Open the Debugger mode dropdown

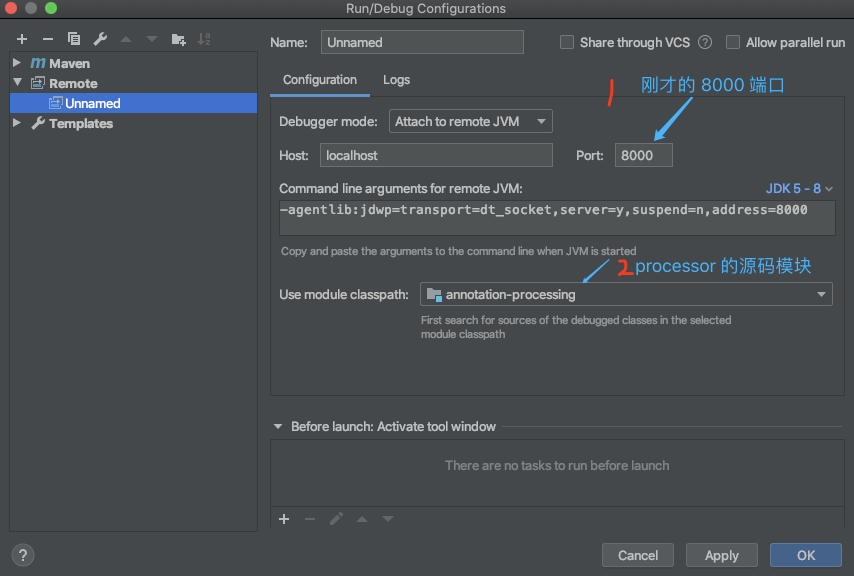(x=471, y=121)
